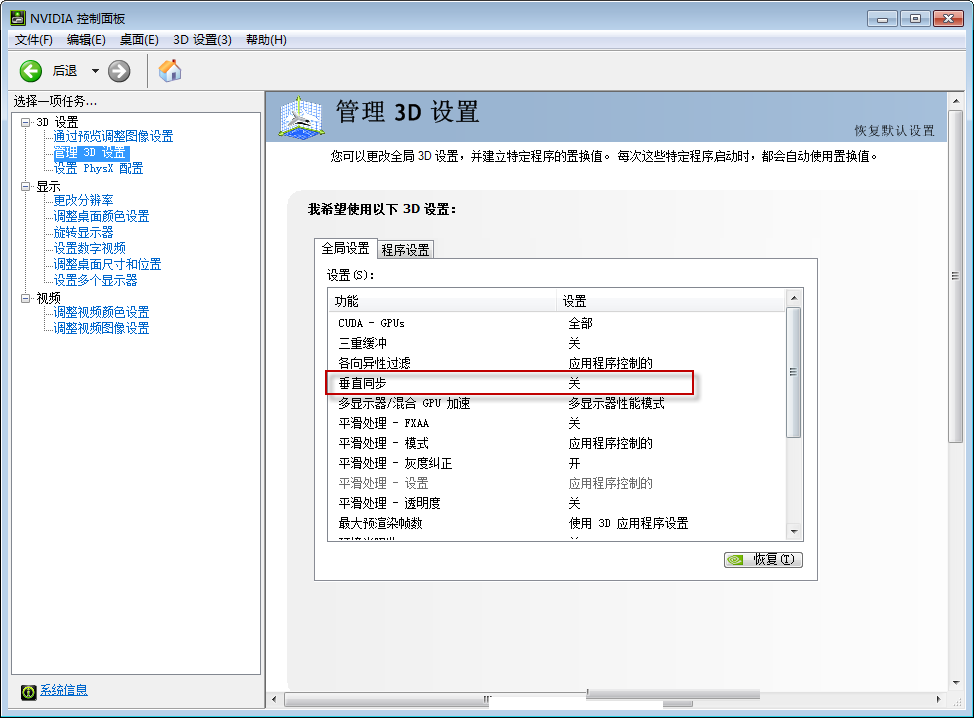Image resolution: width=974 pixels, height=718 pixels.
Task: Open 更改分辨率 task
Action: pyautogui.click(x=83, y=200)
